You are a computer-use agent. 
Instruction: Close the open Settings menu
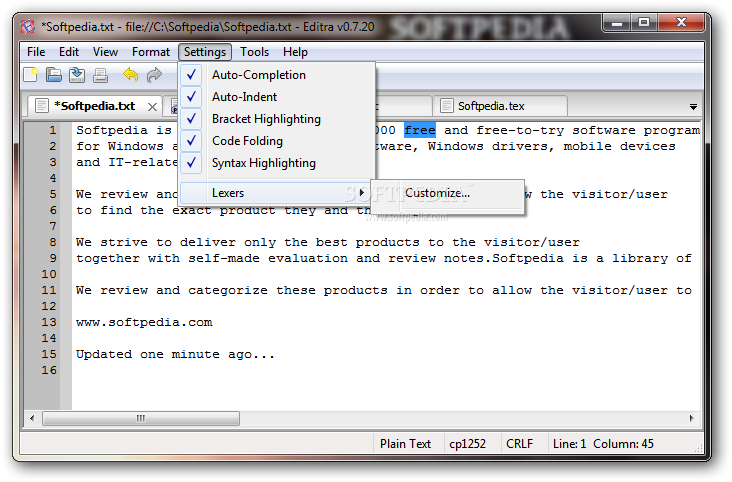204,52
